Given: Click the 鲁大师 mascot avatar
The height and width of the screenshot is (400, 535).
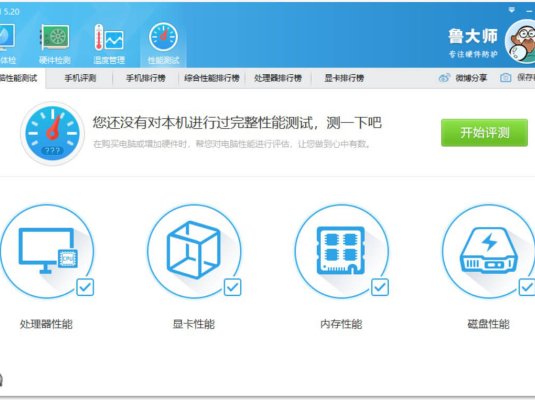Looking at the screenshot, I should click(x=520, y=41).
